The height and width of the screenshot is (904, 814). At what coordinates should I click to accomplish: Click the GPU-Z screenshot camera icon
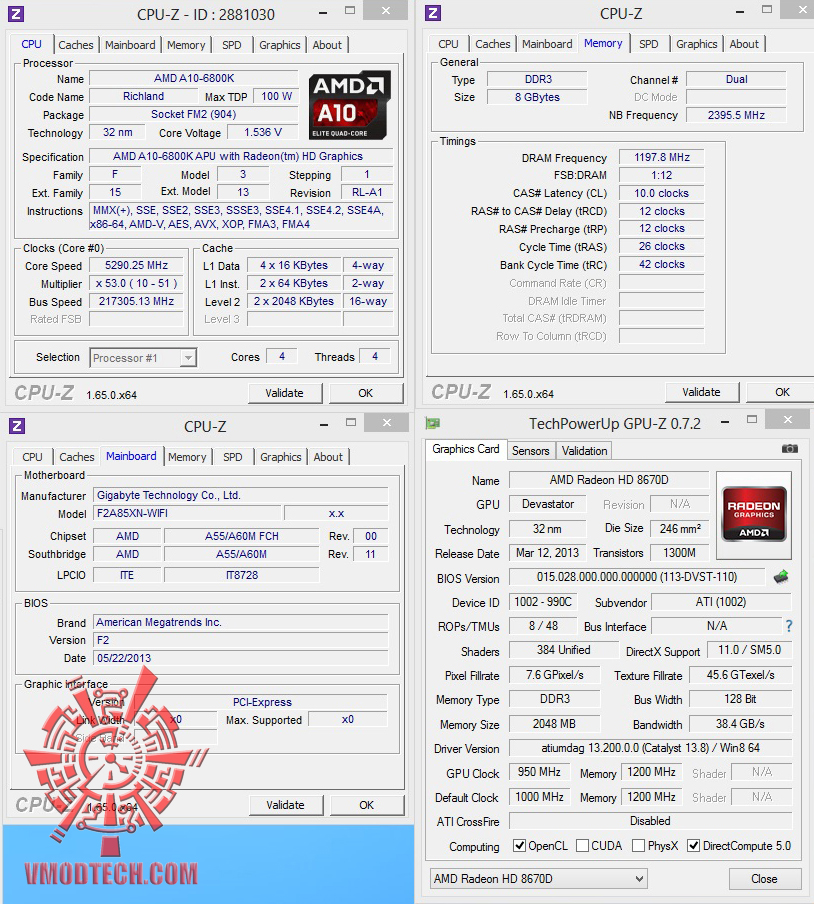tap(789, 449)
